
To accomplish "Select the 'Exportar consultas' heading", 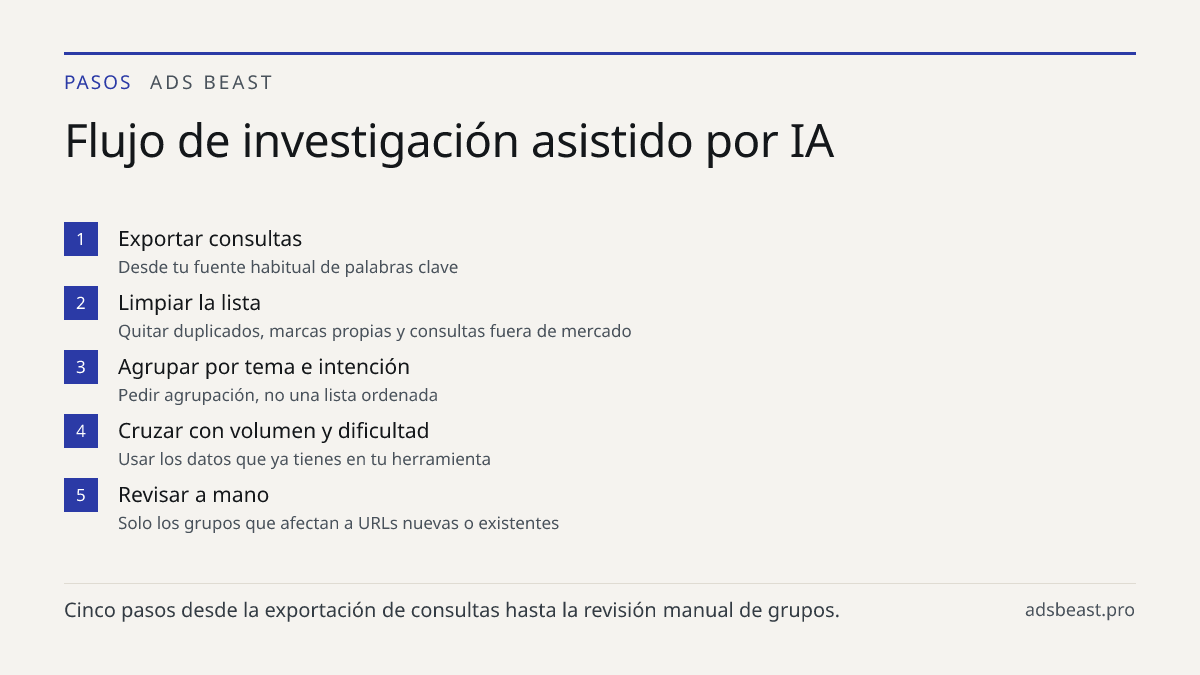I will tap(210, 239).
